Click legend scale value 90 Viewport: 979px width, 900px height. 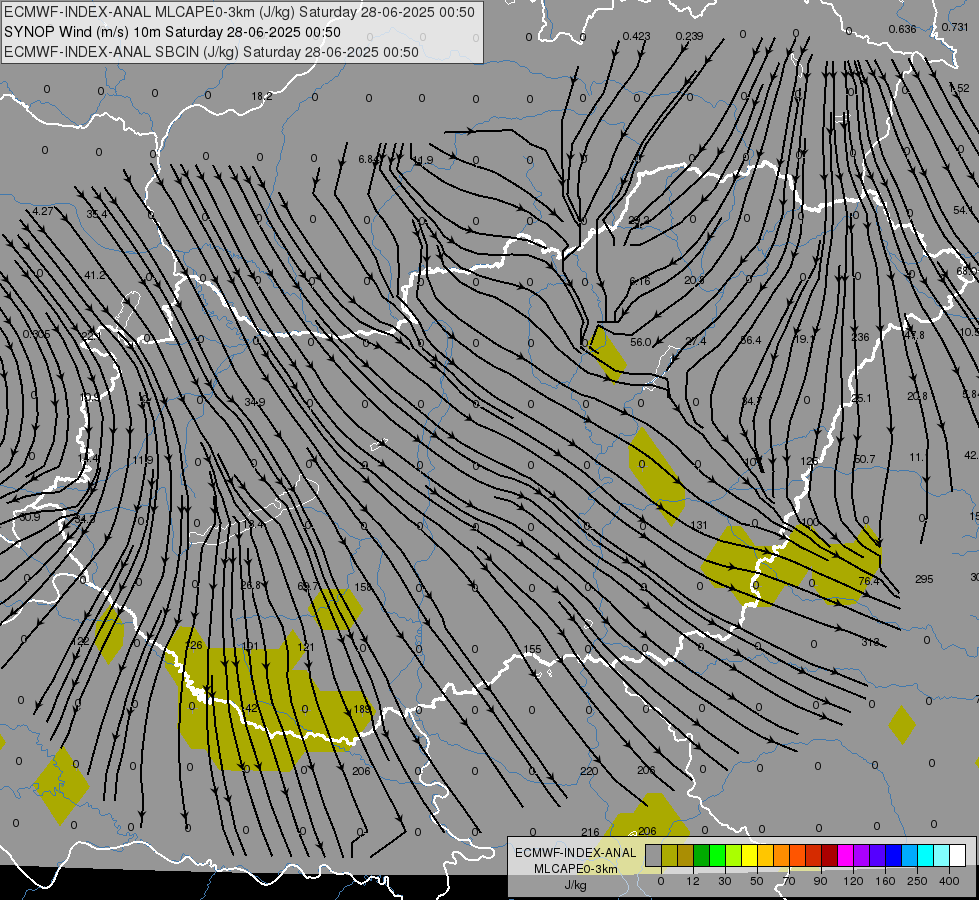pyautogui.click(x=820, y=881)
